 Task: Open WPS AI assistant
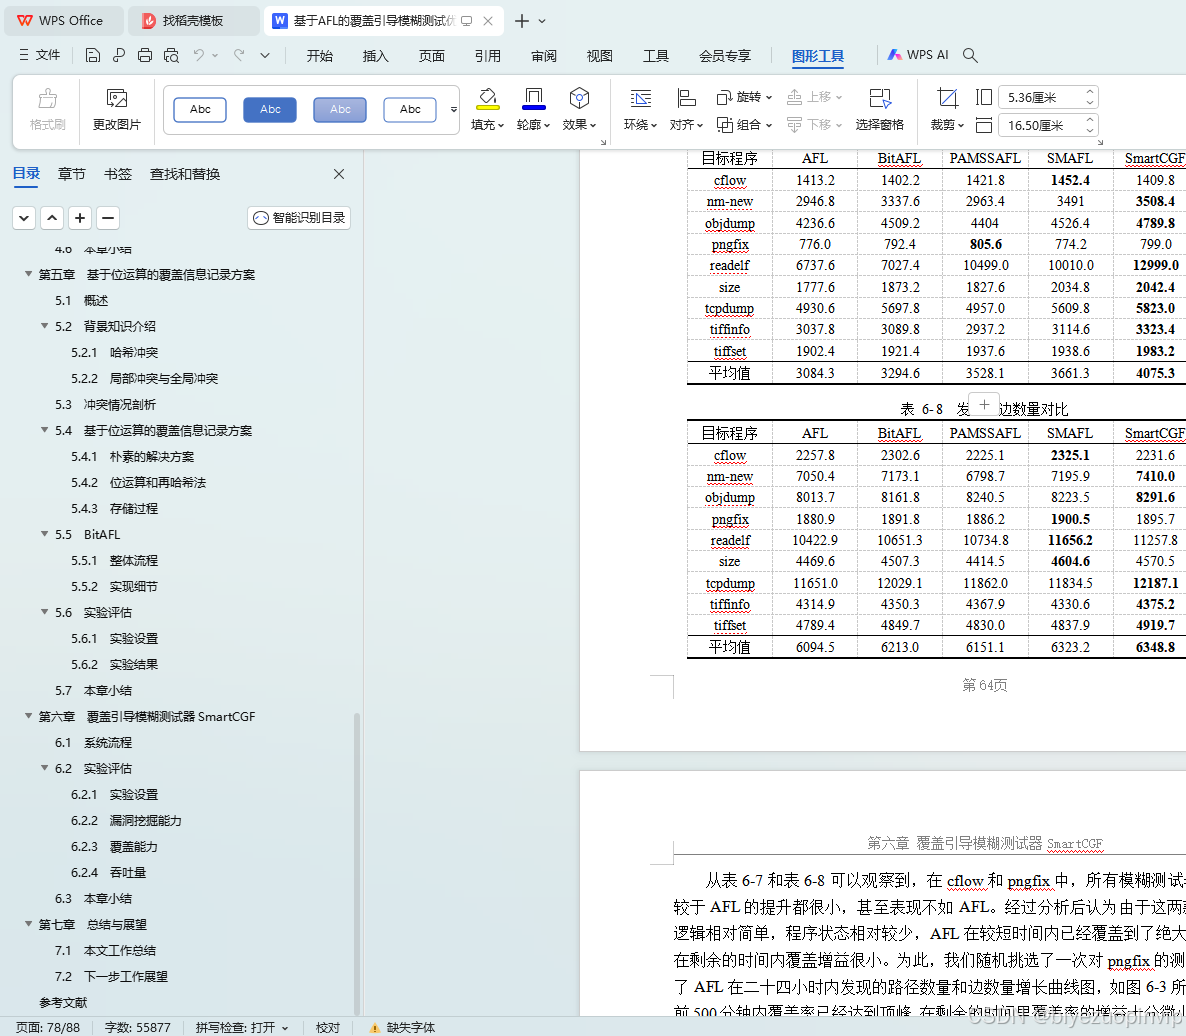pos(917,55)
